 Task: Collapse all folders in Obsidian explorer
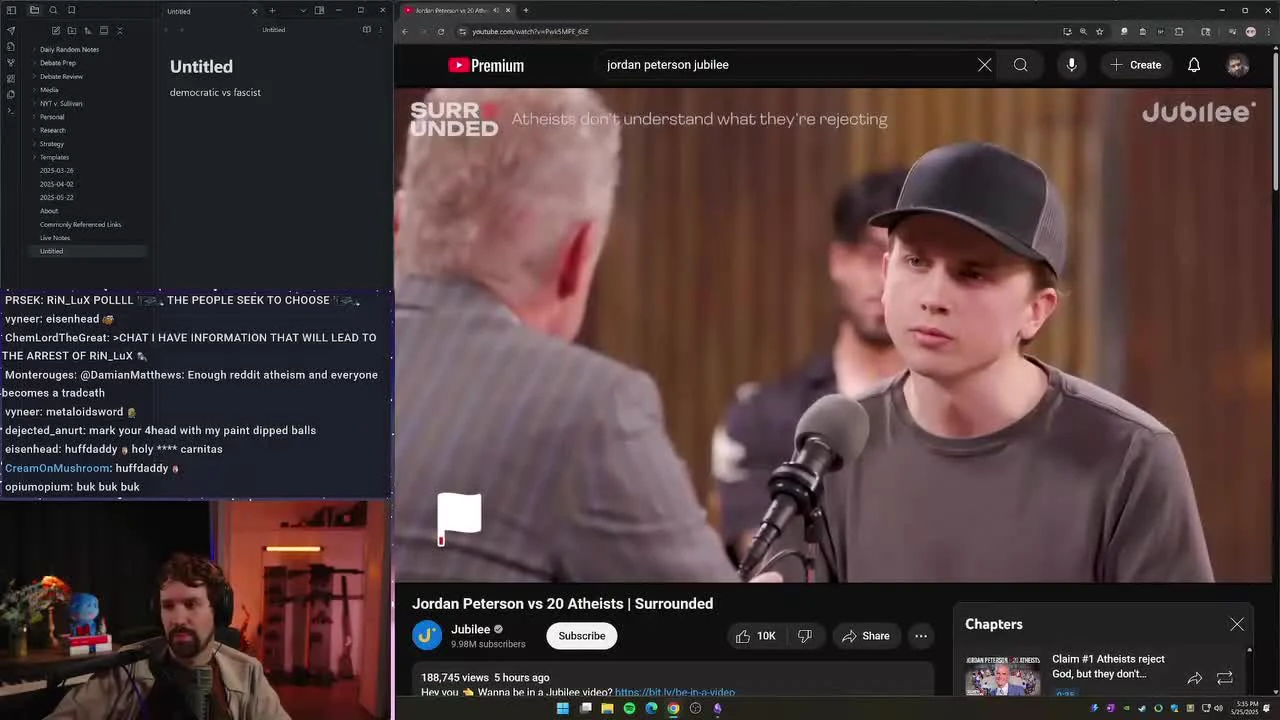120,30
